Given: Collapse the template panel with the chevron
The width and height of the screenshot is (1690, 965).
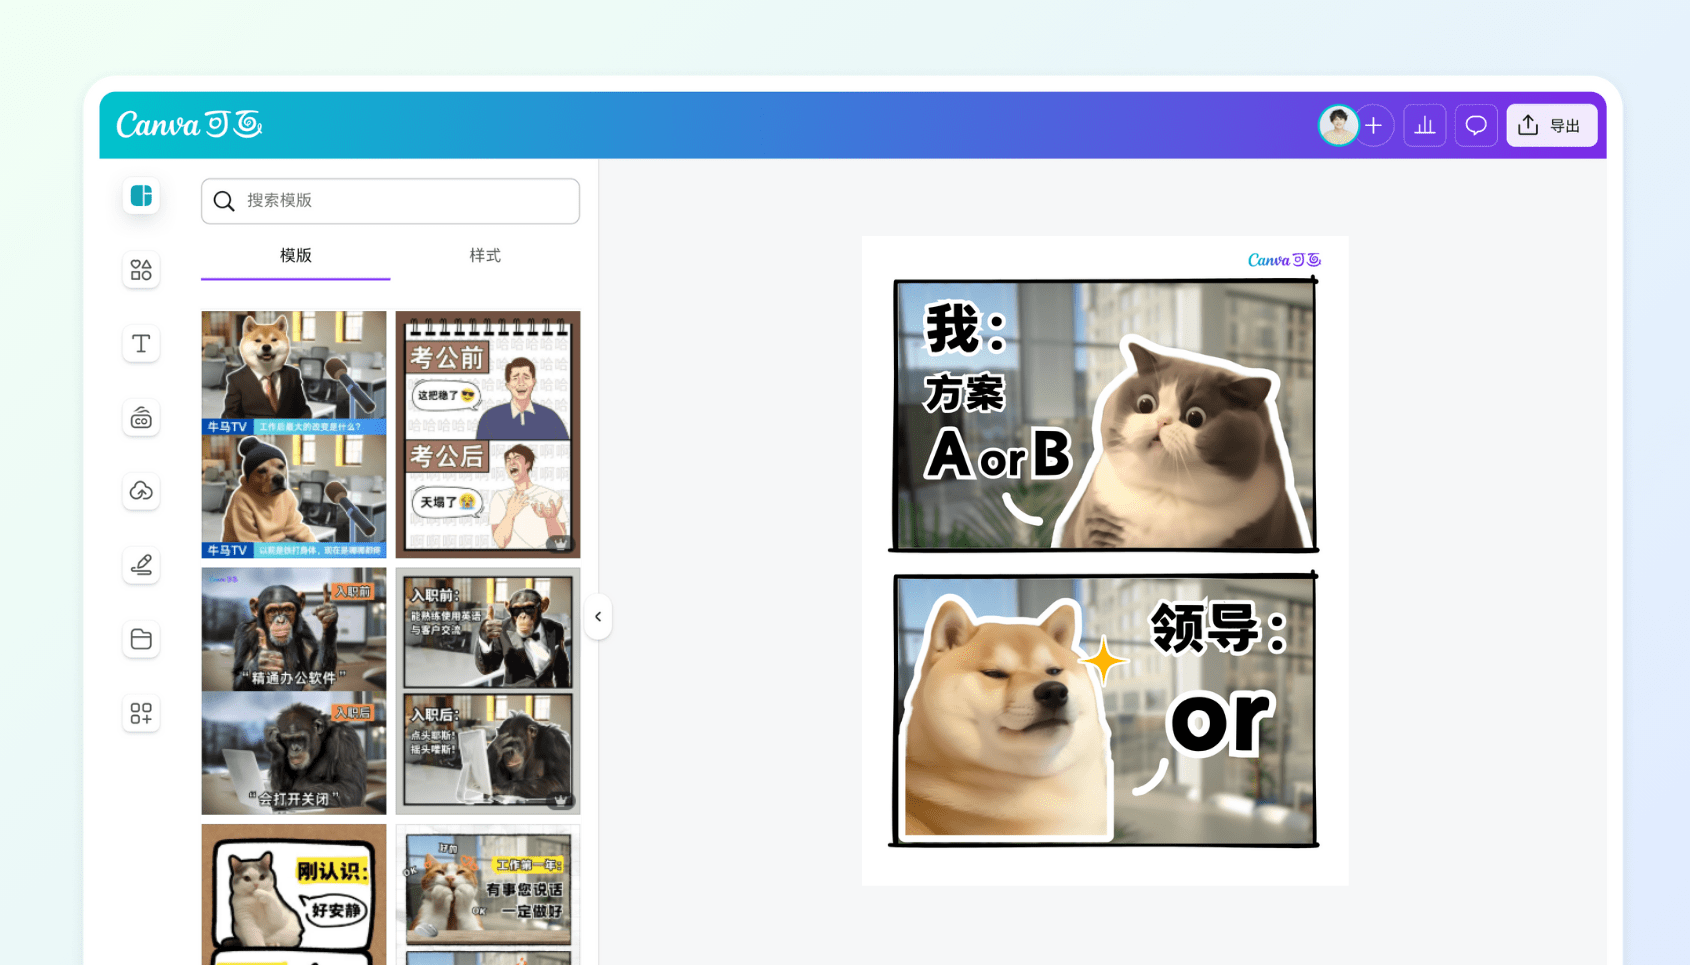Looking at the screenshot, I should [597, 617].
